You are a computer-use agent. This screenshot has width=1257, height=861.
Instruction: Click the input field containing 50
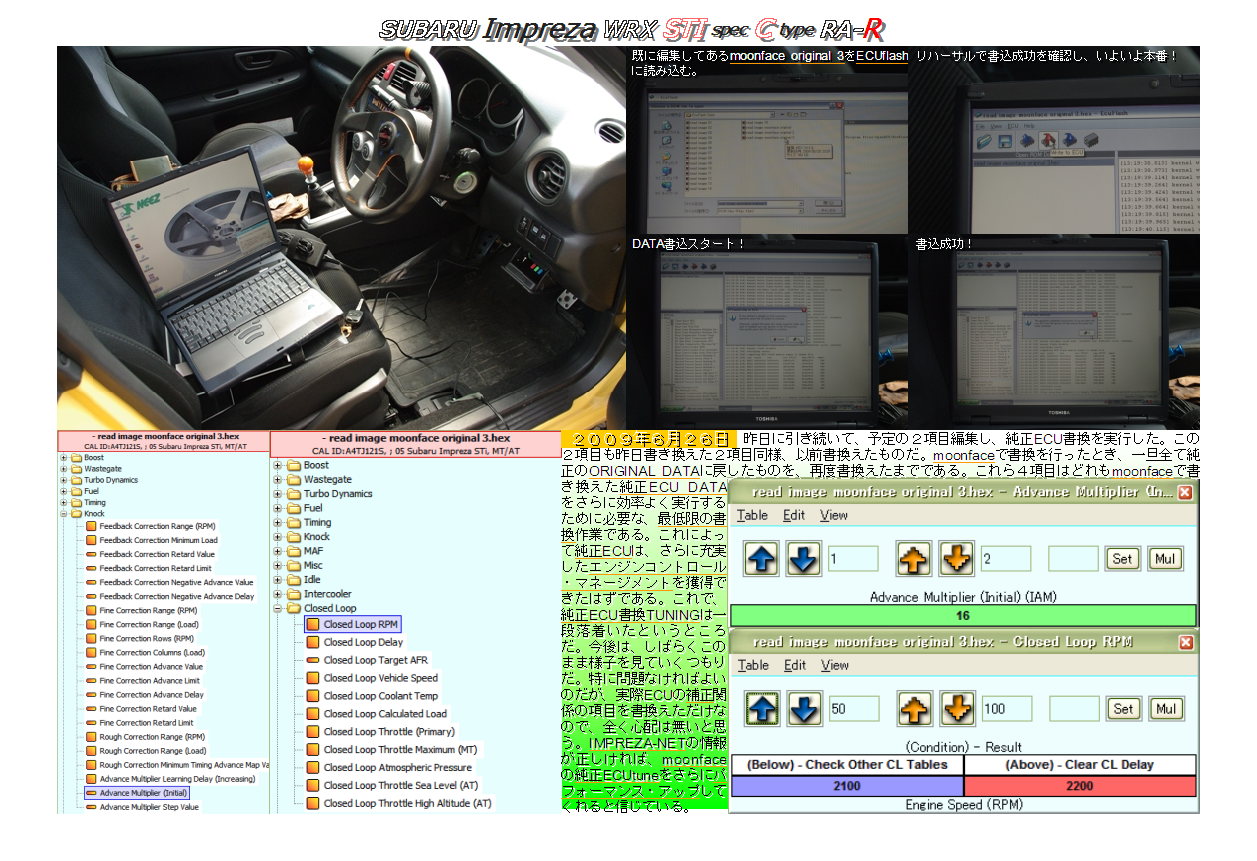pos(853,709)
